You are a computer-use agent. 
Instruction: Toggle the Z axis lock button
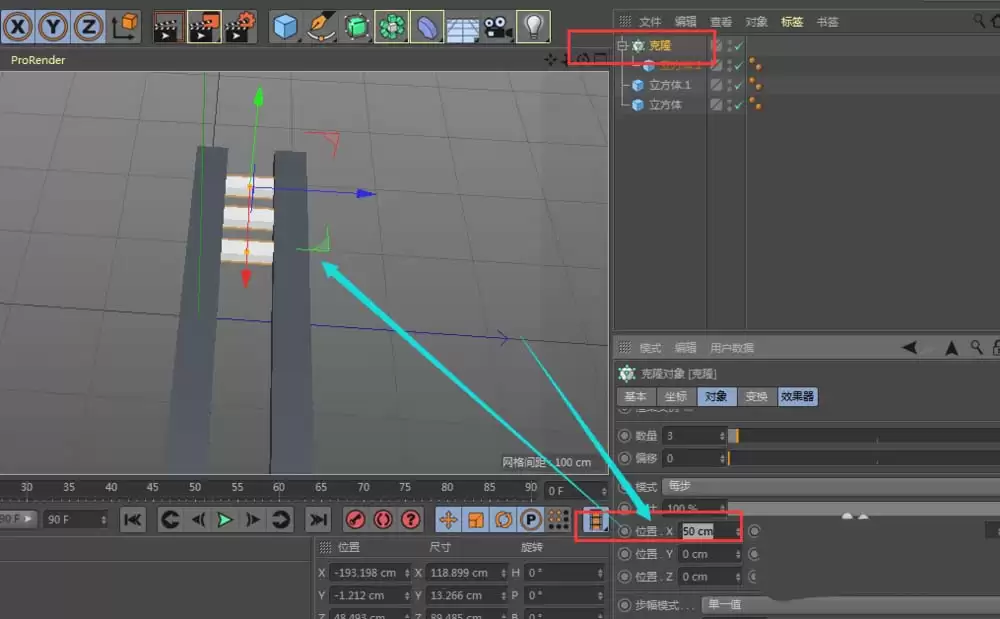coord(87,26)
